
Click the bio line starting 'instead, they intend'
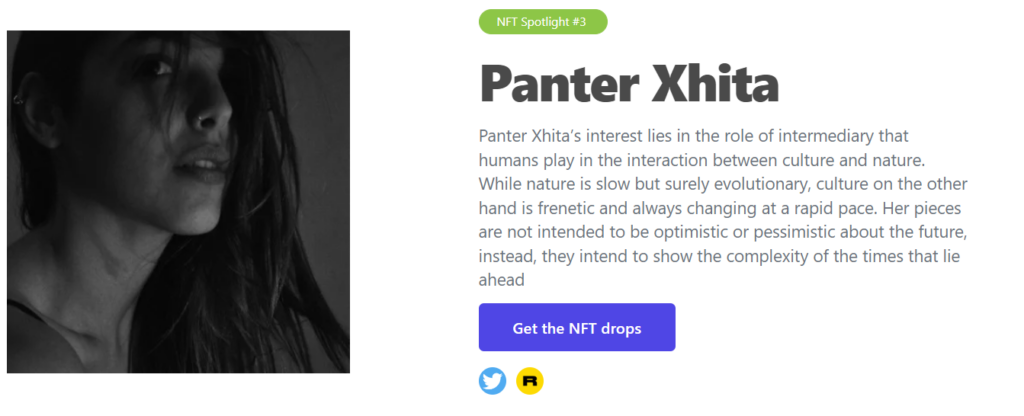click(719, 256)
